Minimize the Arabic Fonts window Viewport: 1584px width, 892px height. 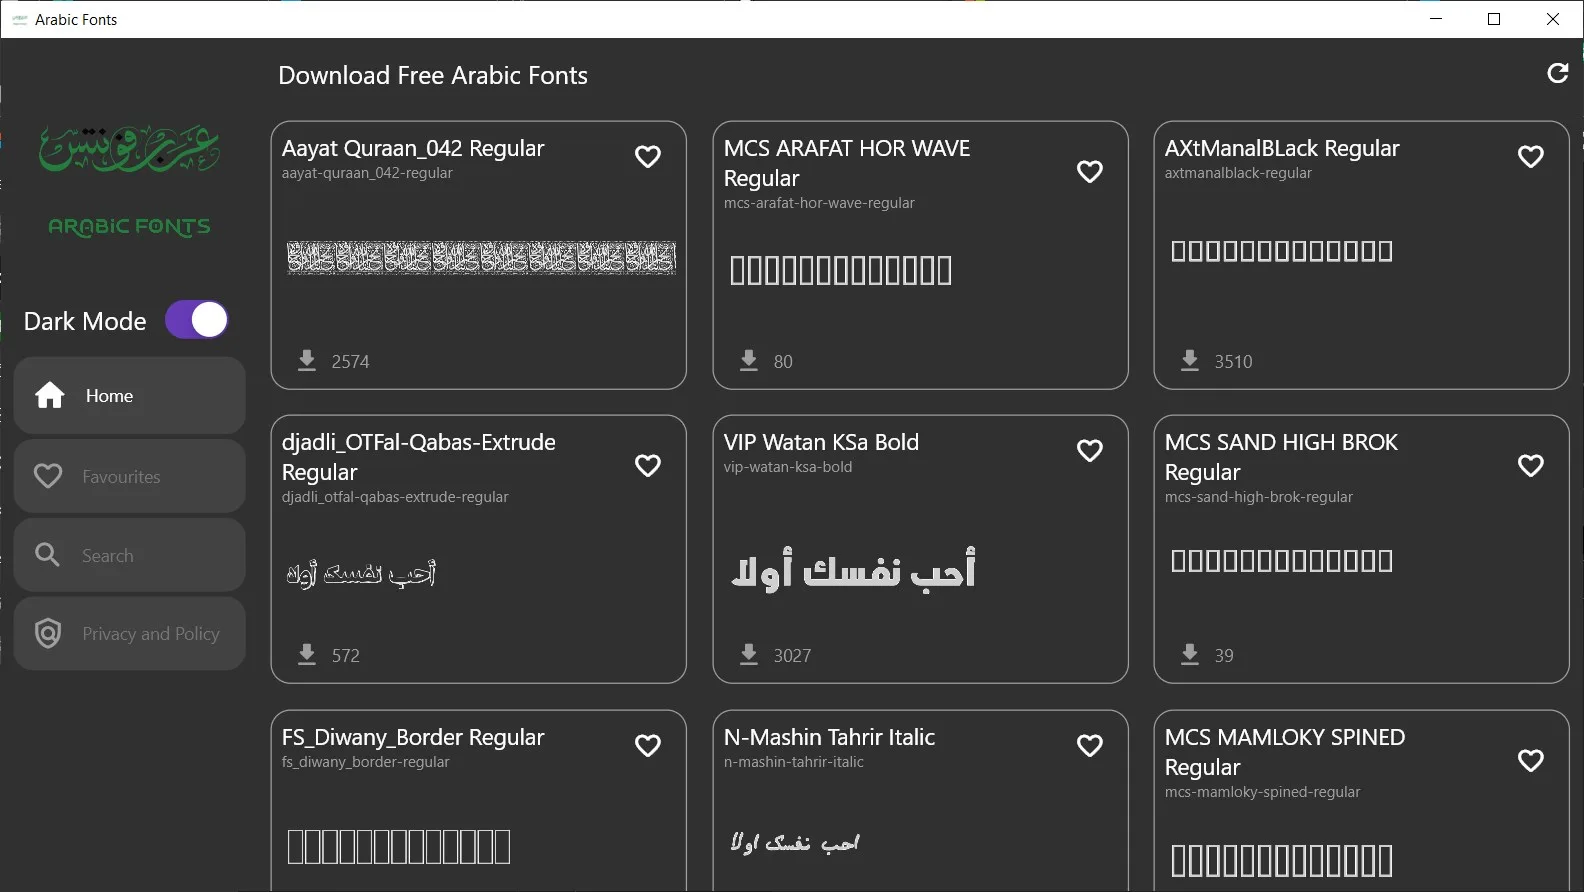pos(1436,19)
